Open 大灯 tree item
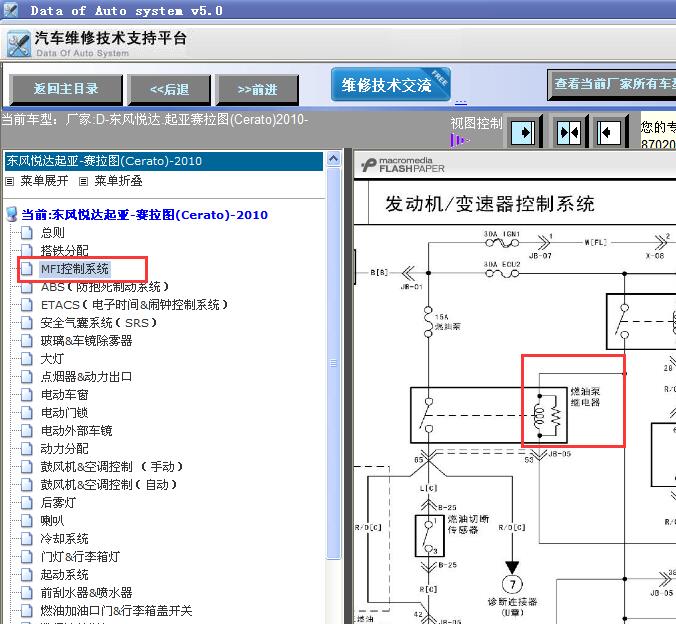The height and width of the screenshot is (624, 676). (x=52, y=359)
